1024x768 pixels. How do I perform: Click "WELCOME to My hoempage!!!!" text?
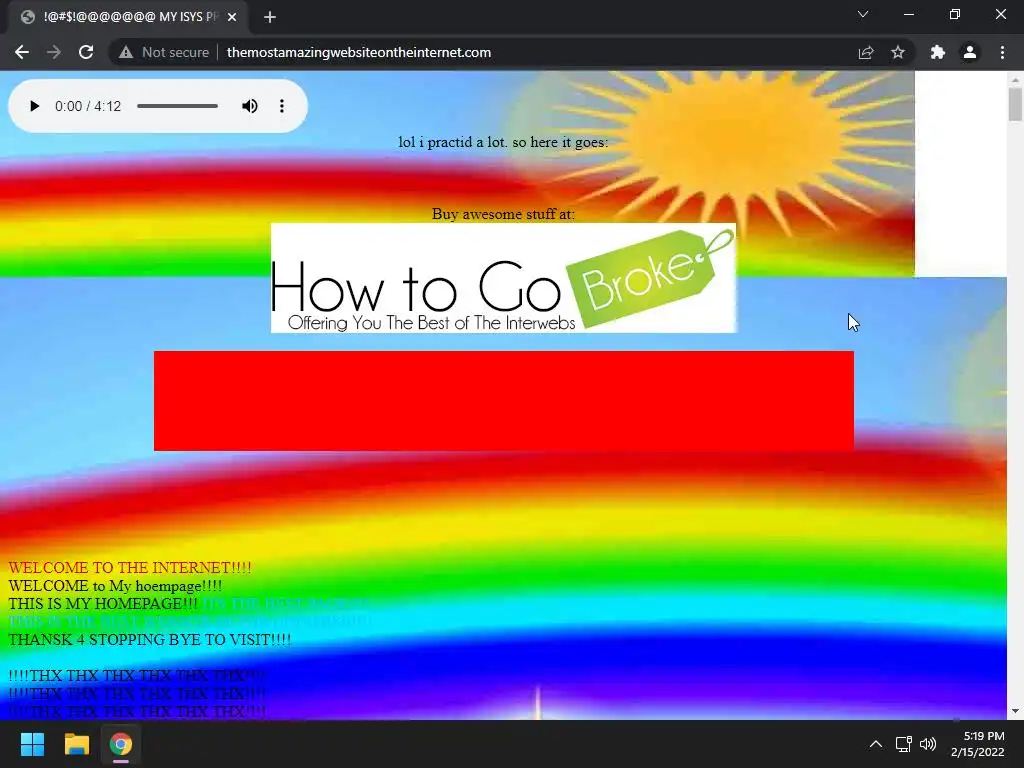pos(115,586)
